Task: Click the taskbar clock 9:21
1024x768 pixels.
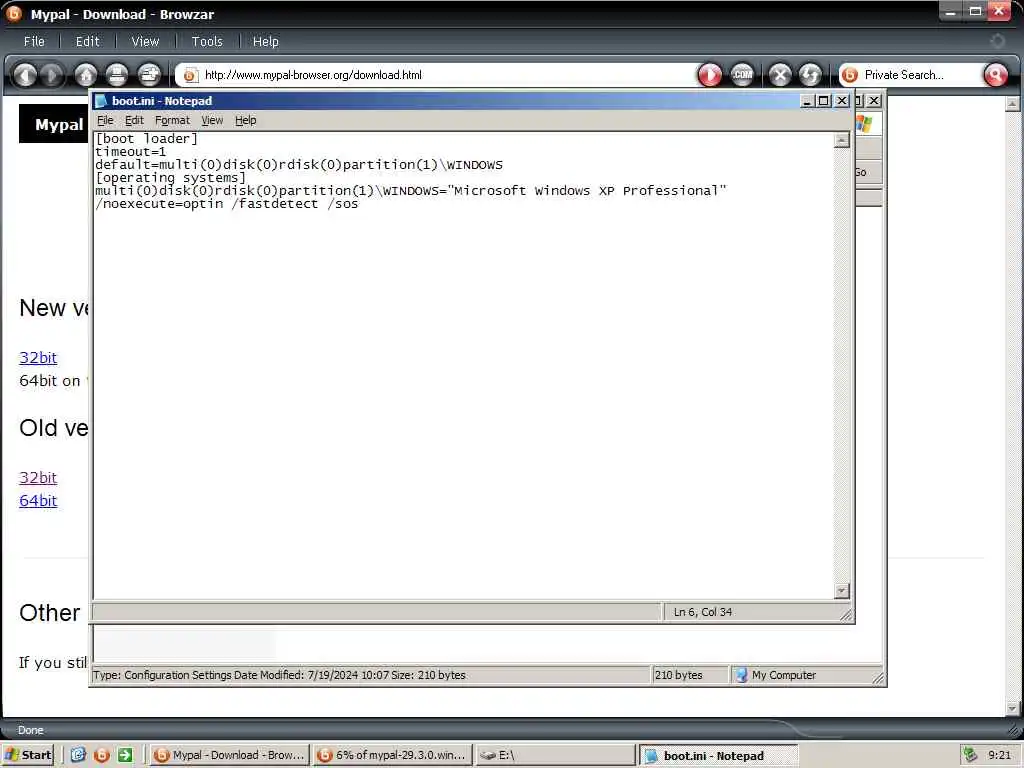Action: (x=999, y=755)
